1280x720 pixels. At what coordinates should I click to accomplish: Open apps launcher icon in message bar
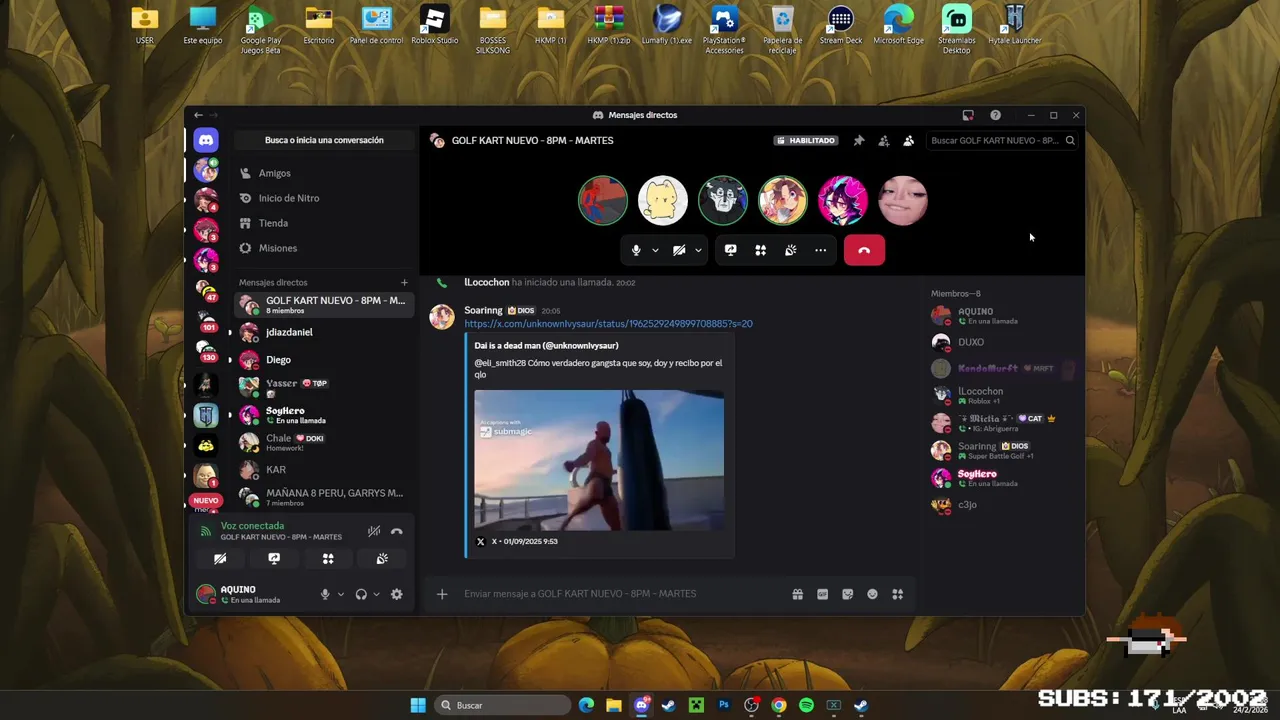[897, 594]
